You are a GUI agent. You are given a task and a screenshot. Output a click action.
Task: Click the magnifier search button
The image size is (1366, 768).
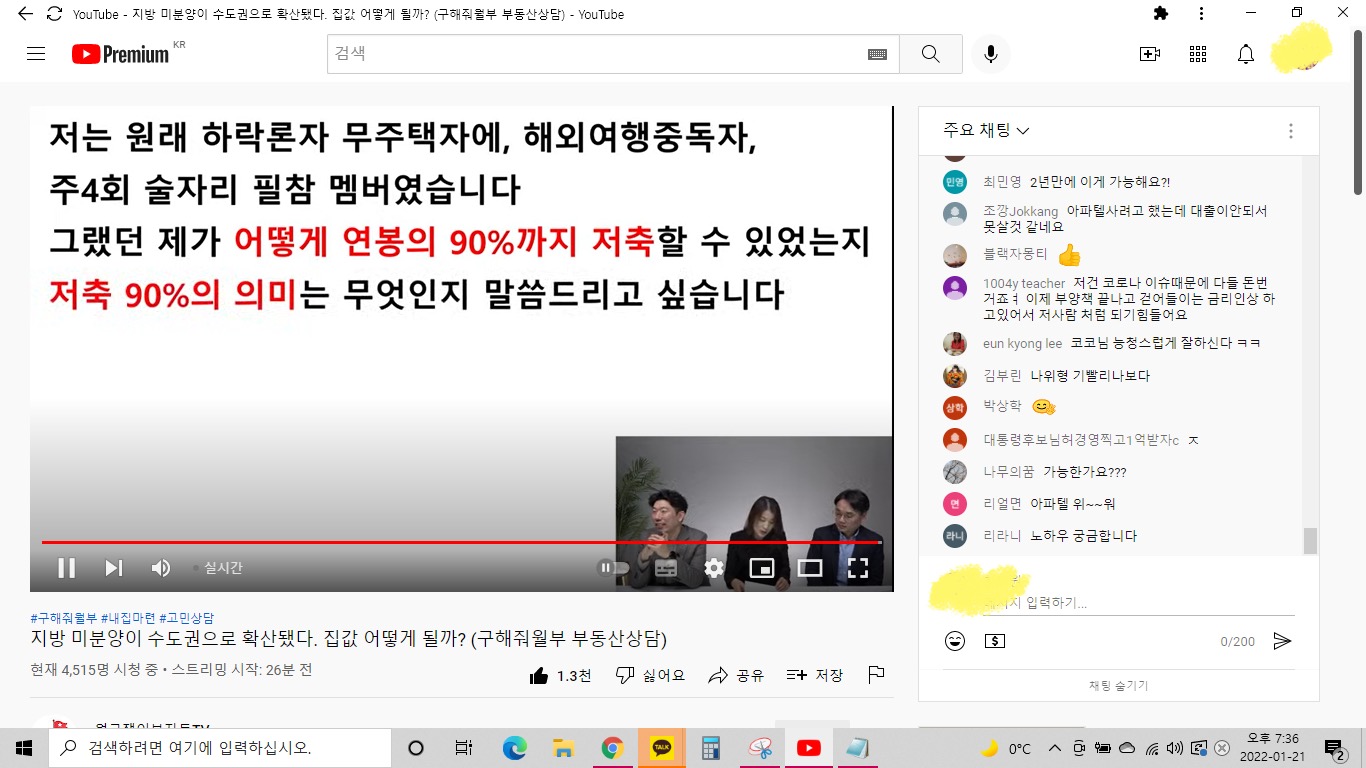pos(931,54)
